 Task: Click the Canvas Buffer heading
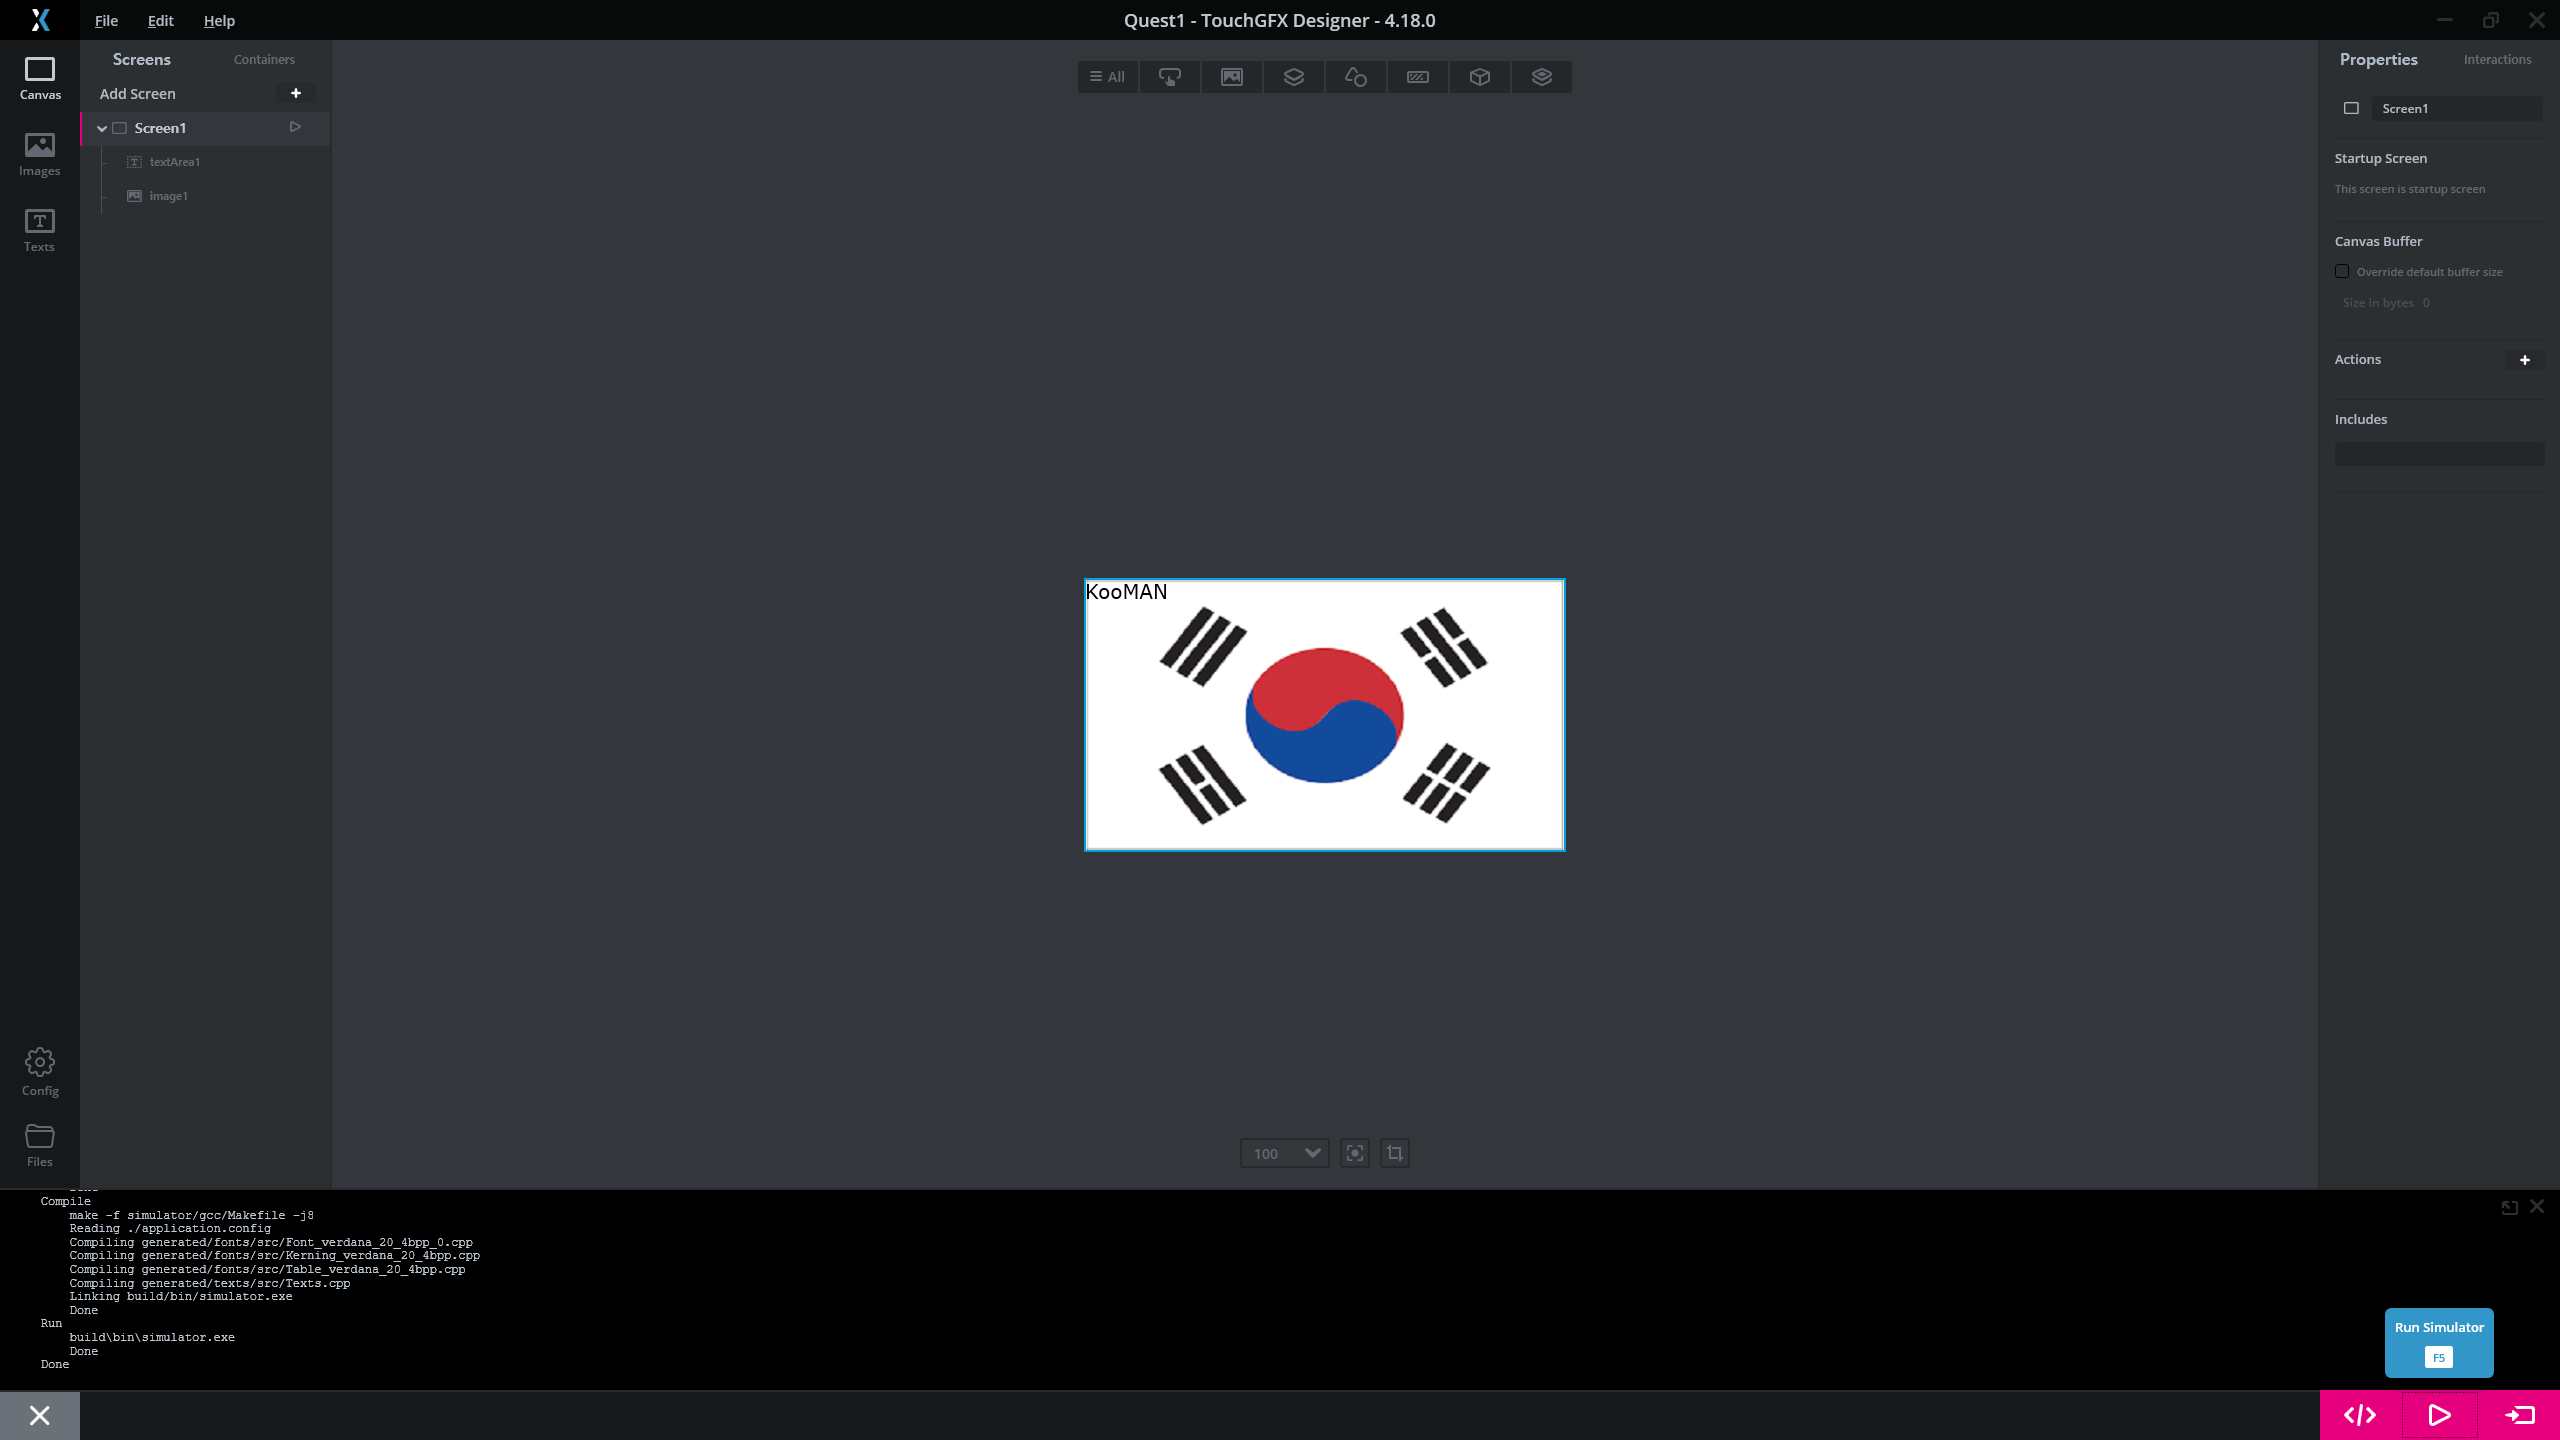tap(2378, 241)
